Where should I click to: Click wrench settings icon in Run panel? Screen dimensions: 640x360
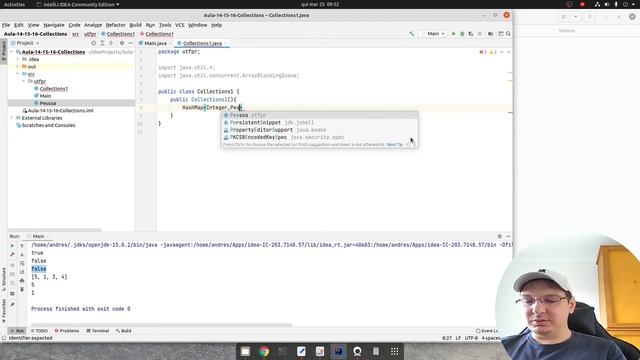tap(12, 255)
